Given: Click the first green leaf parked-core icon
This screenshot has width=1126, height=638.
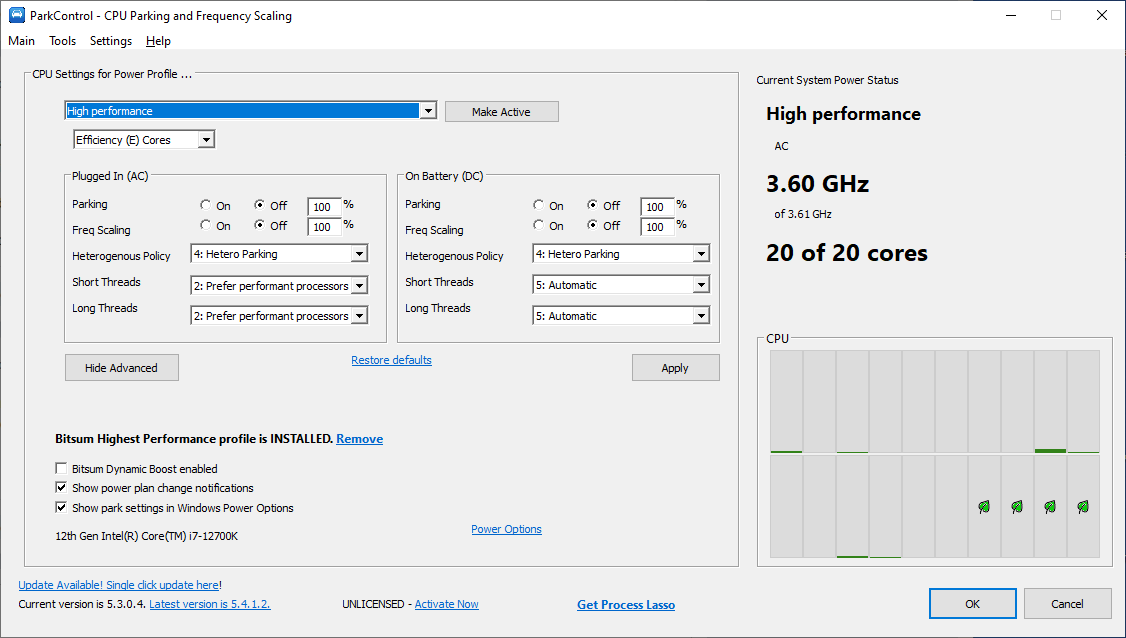Looking at the screenshot, I should pyautogui.click(x=984, y=507).
